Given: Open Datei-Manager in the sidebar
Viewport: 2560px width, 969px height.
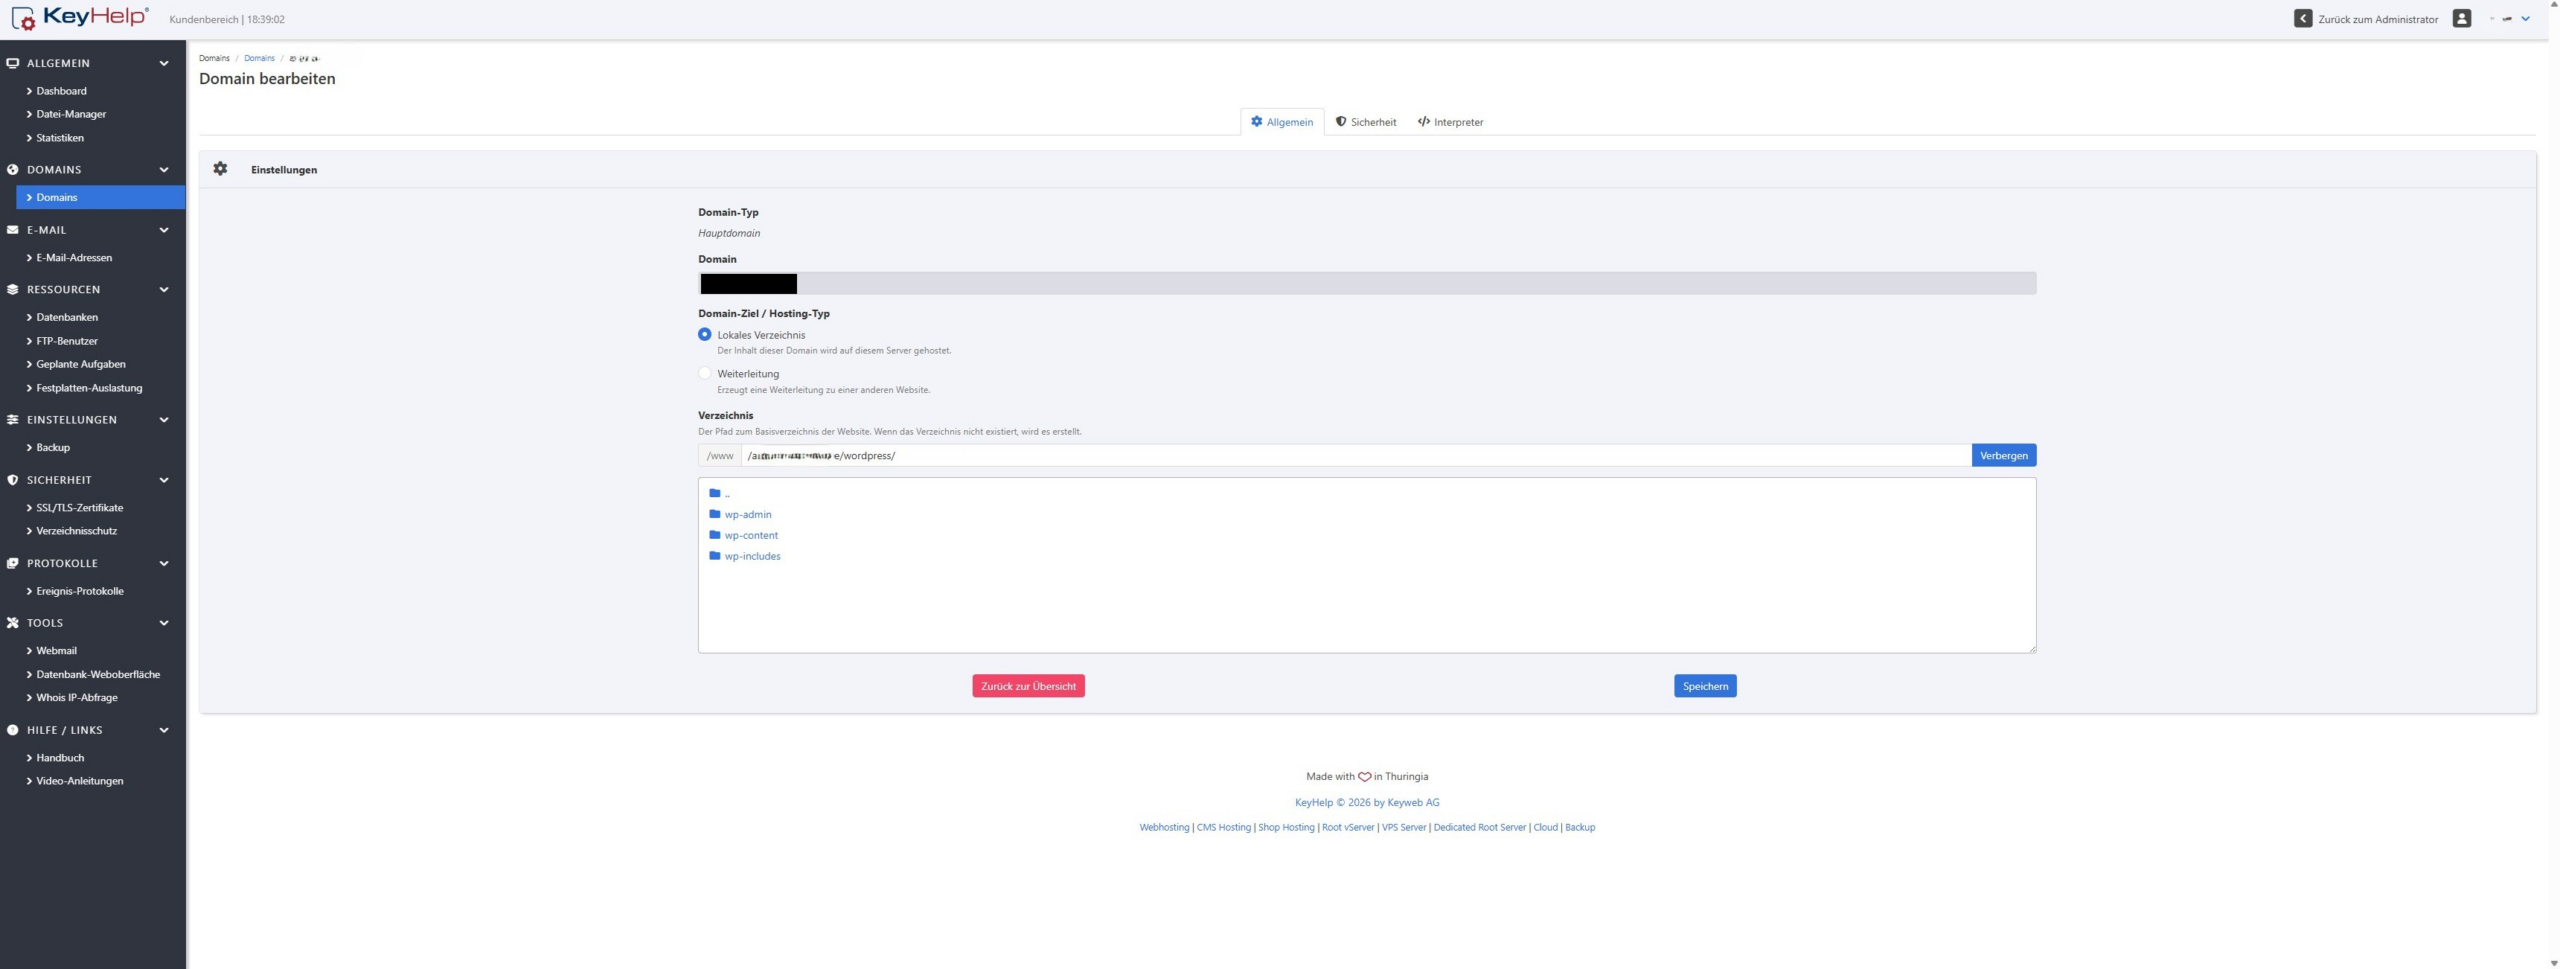Looking at the screenshot, I should (x=71, y=114).
